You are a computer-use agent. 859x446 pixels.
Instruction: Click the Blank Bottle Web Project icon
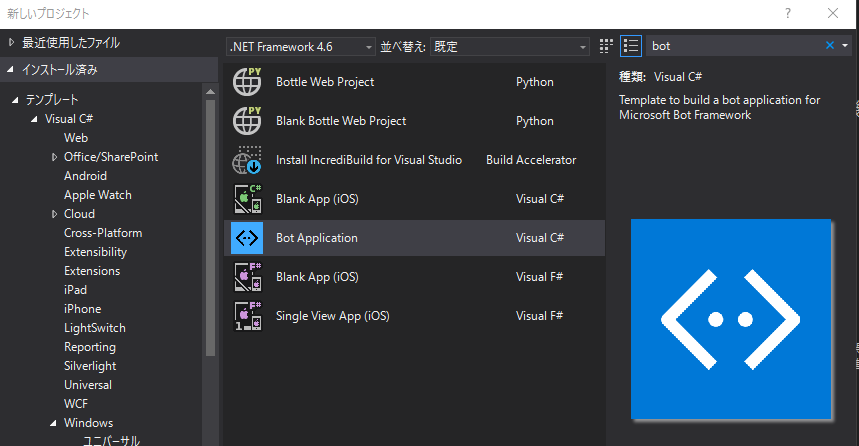247,121
